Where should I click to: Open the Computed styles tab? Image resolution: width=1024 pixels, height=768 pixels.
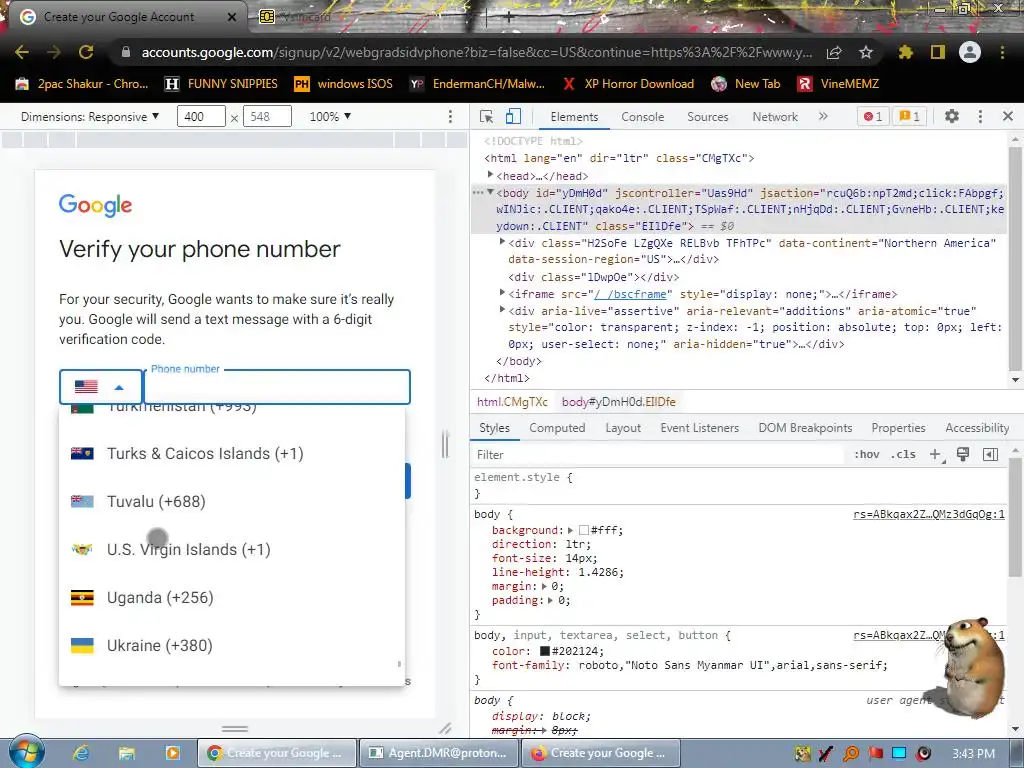(x=557, y=428)
